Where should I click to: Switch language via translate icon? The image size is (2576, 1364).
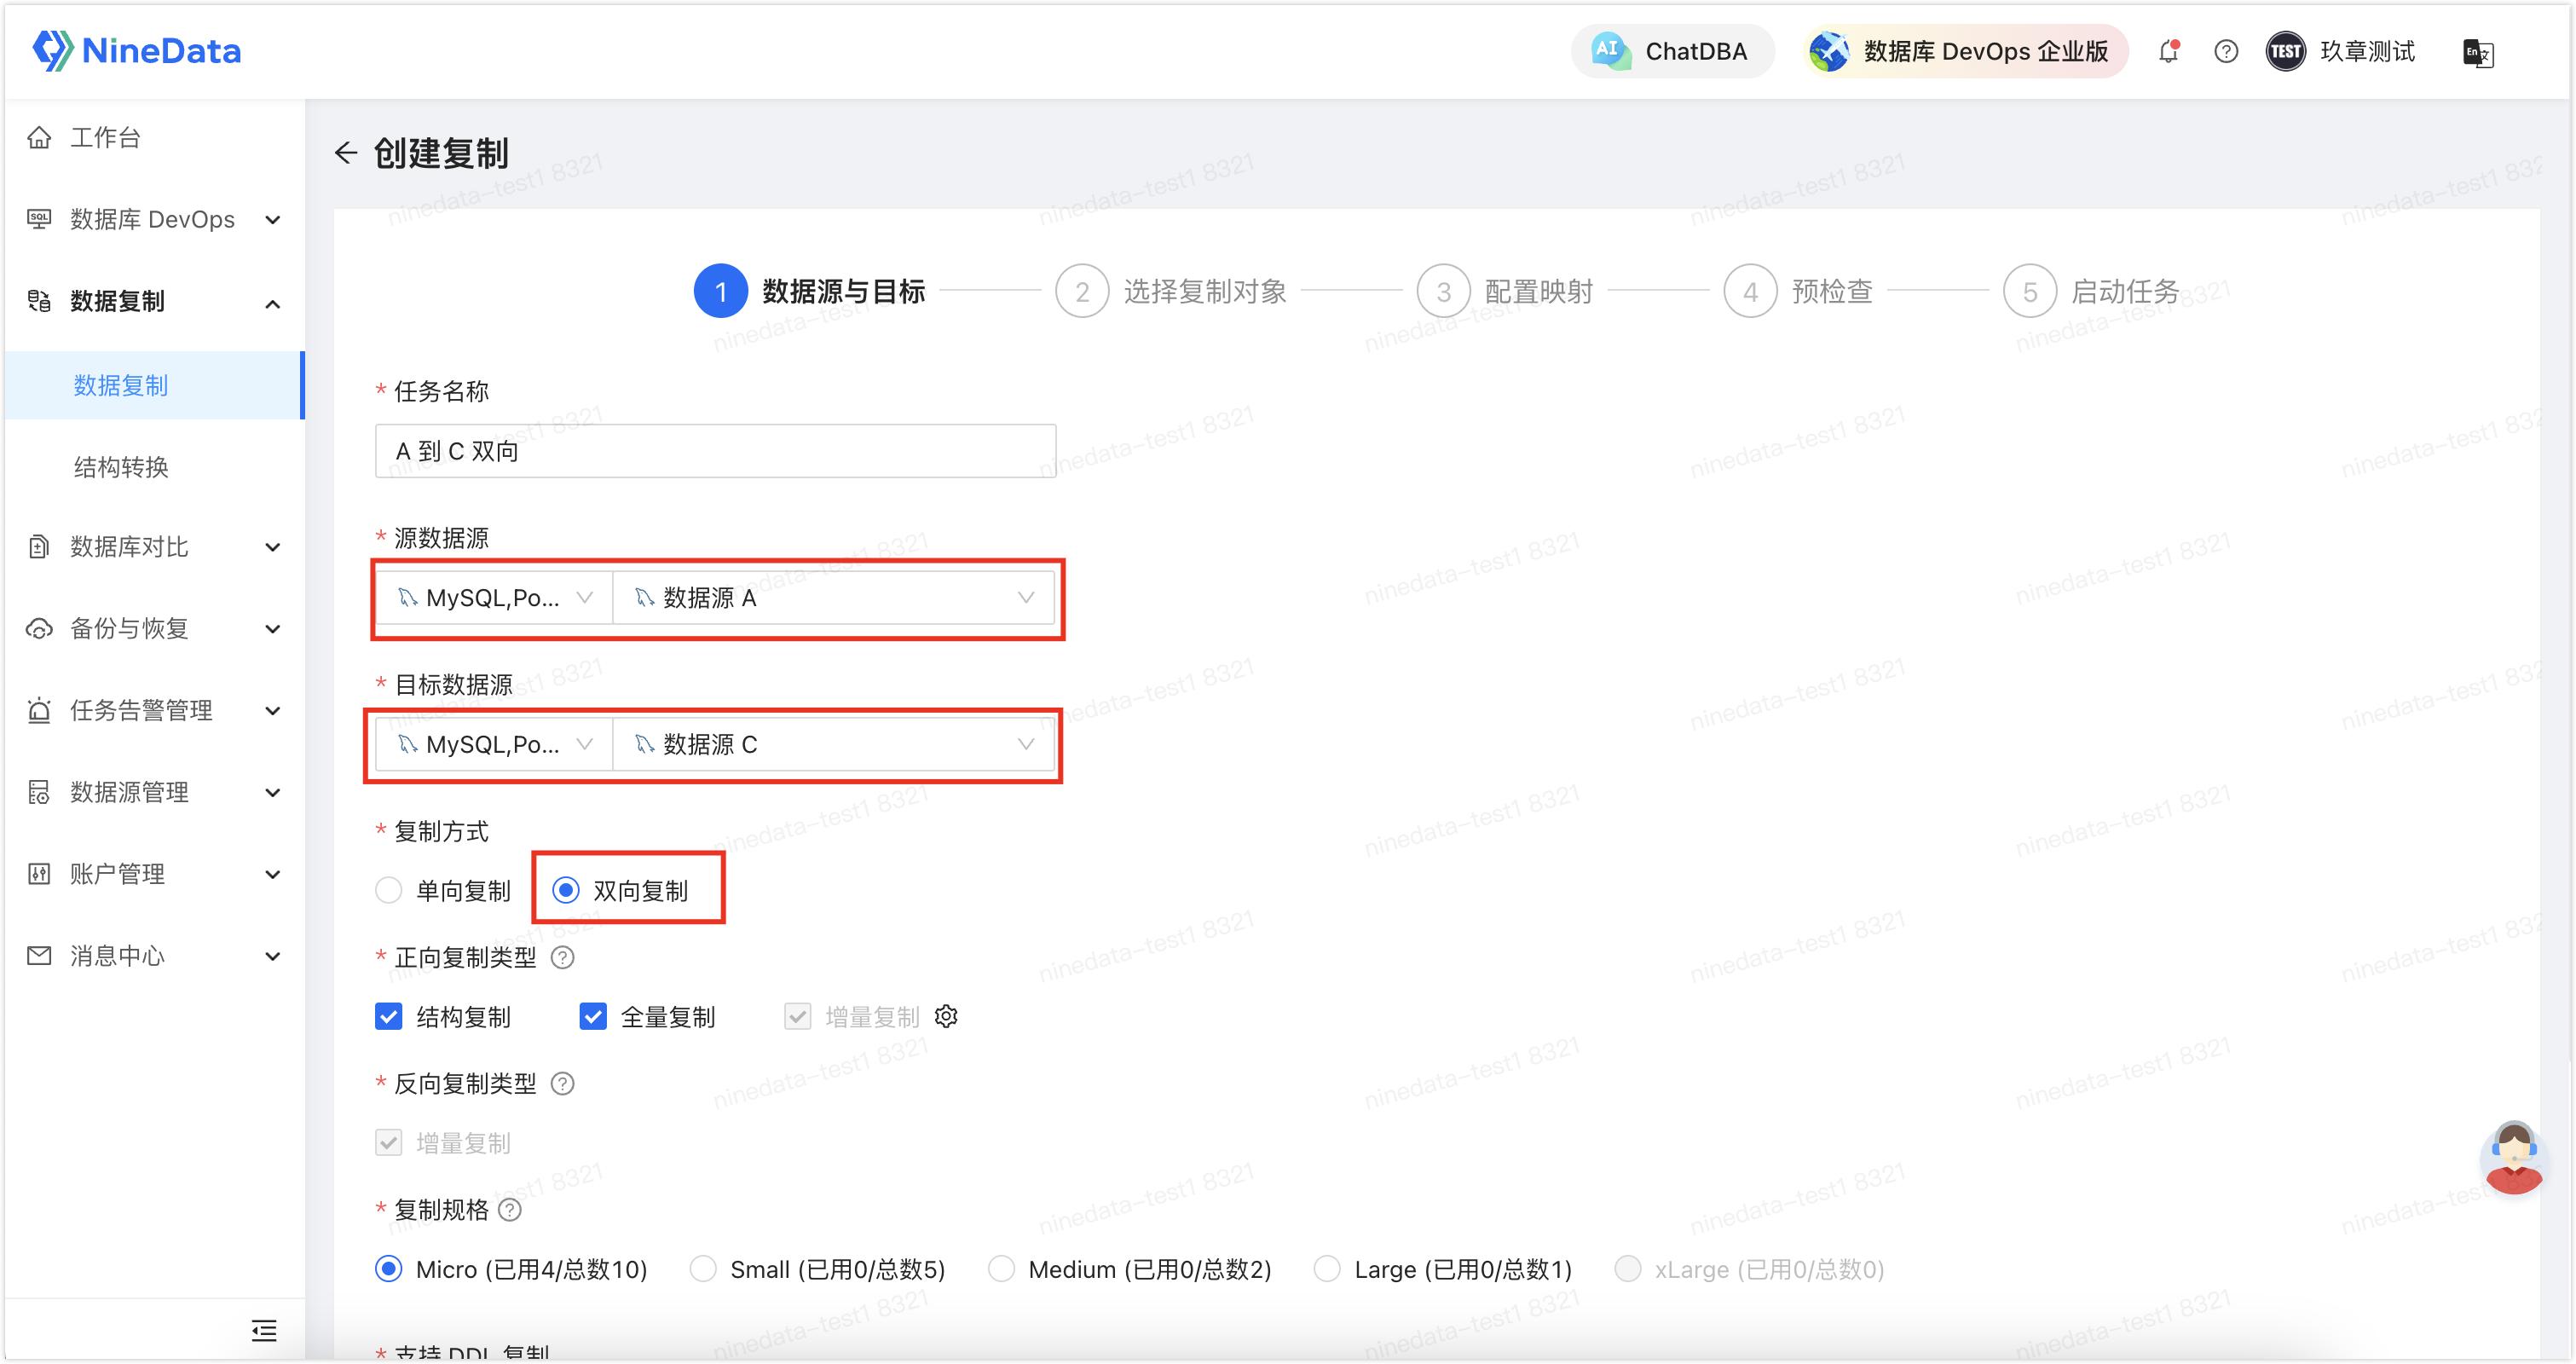[x=2478, y=52]
